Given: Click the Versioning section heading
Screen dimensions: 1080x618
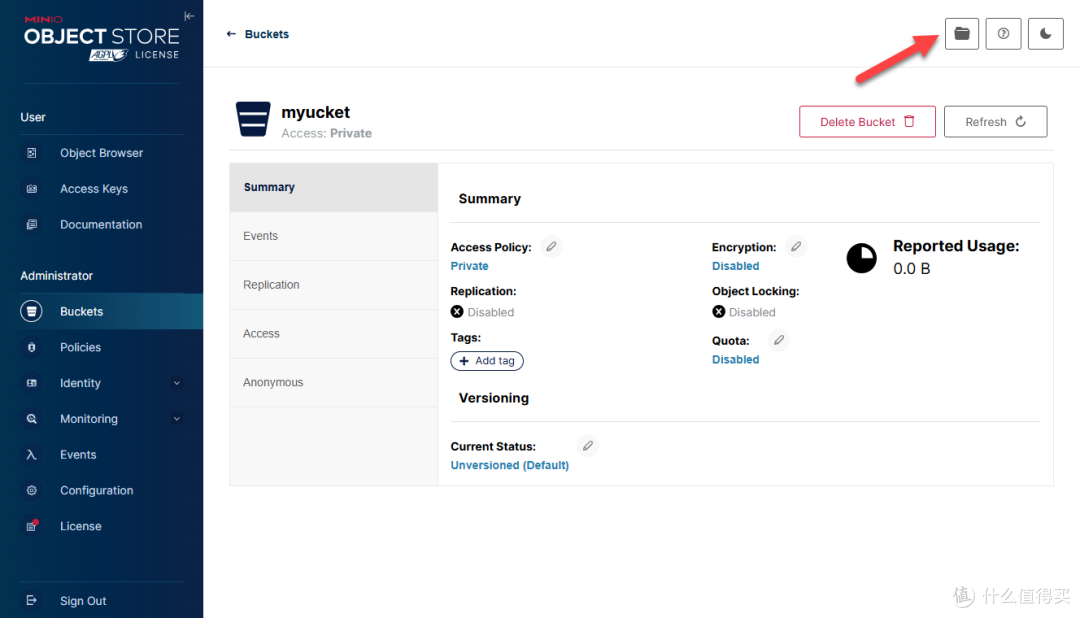Looking at the screenshot, I should pyautogui.click(x=494, y=398).
